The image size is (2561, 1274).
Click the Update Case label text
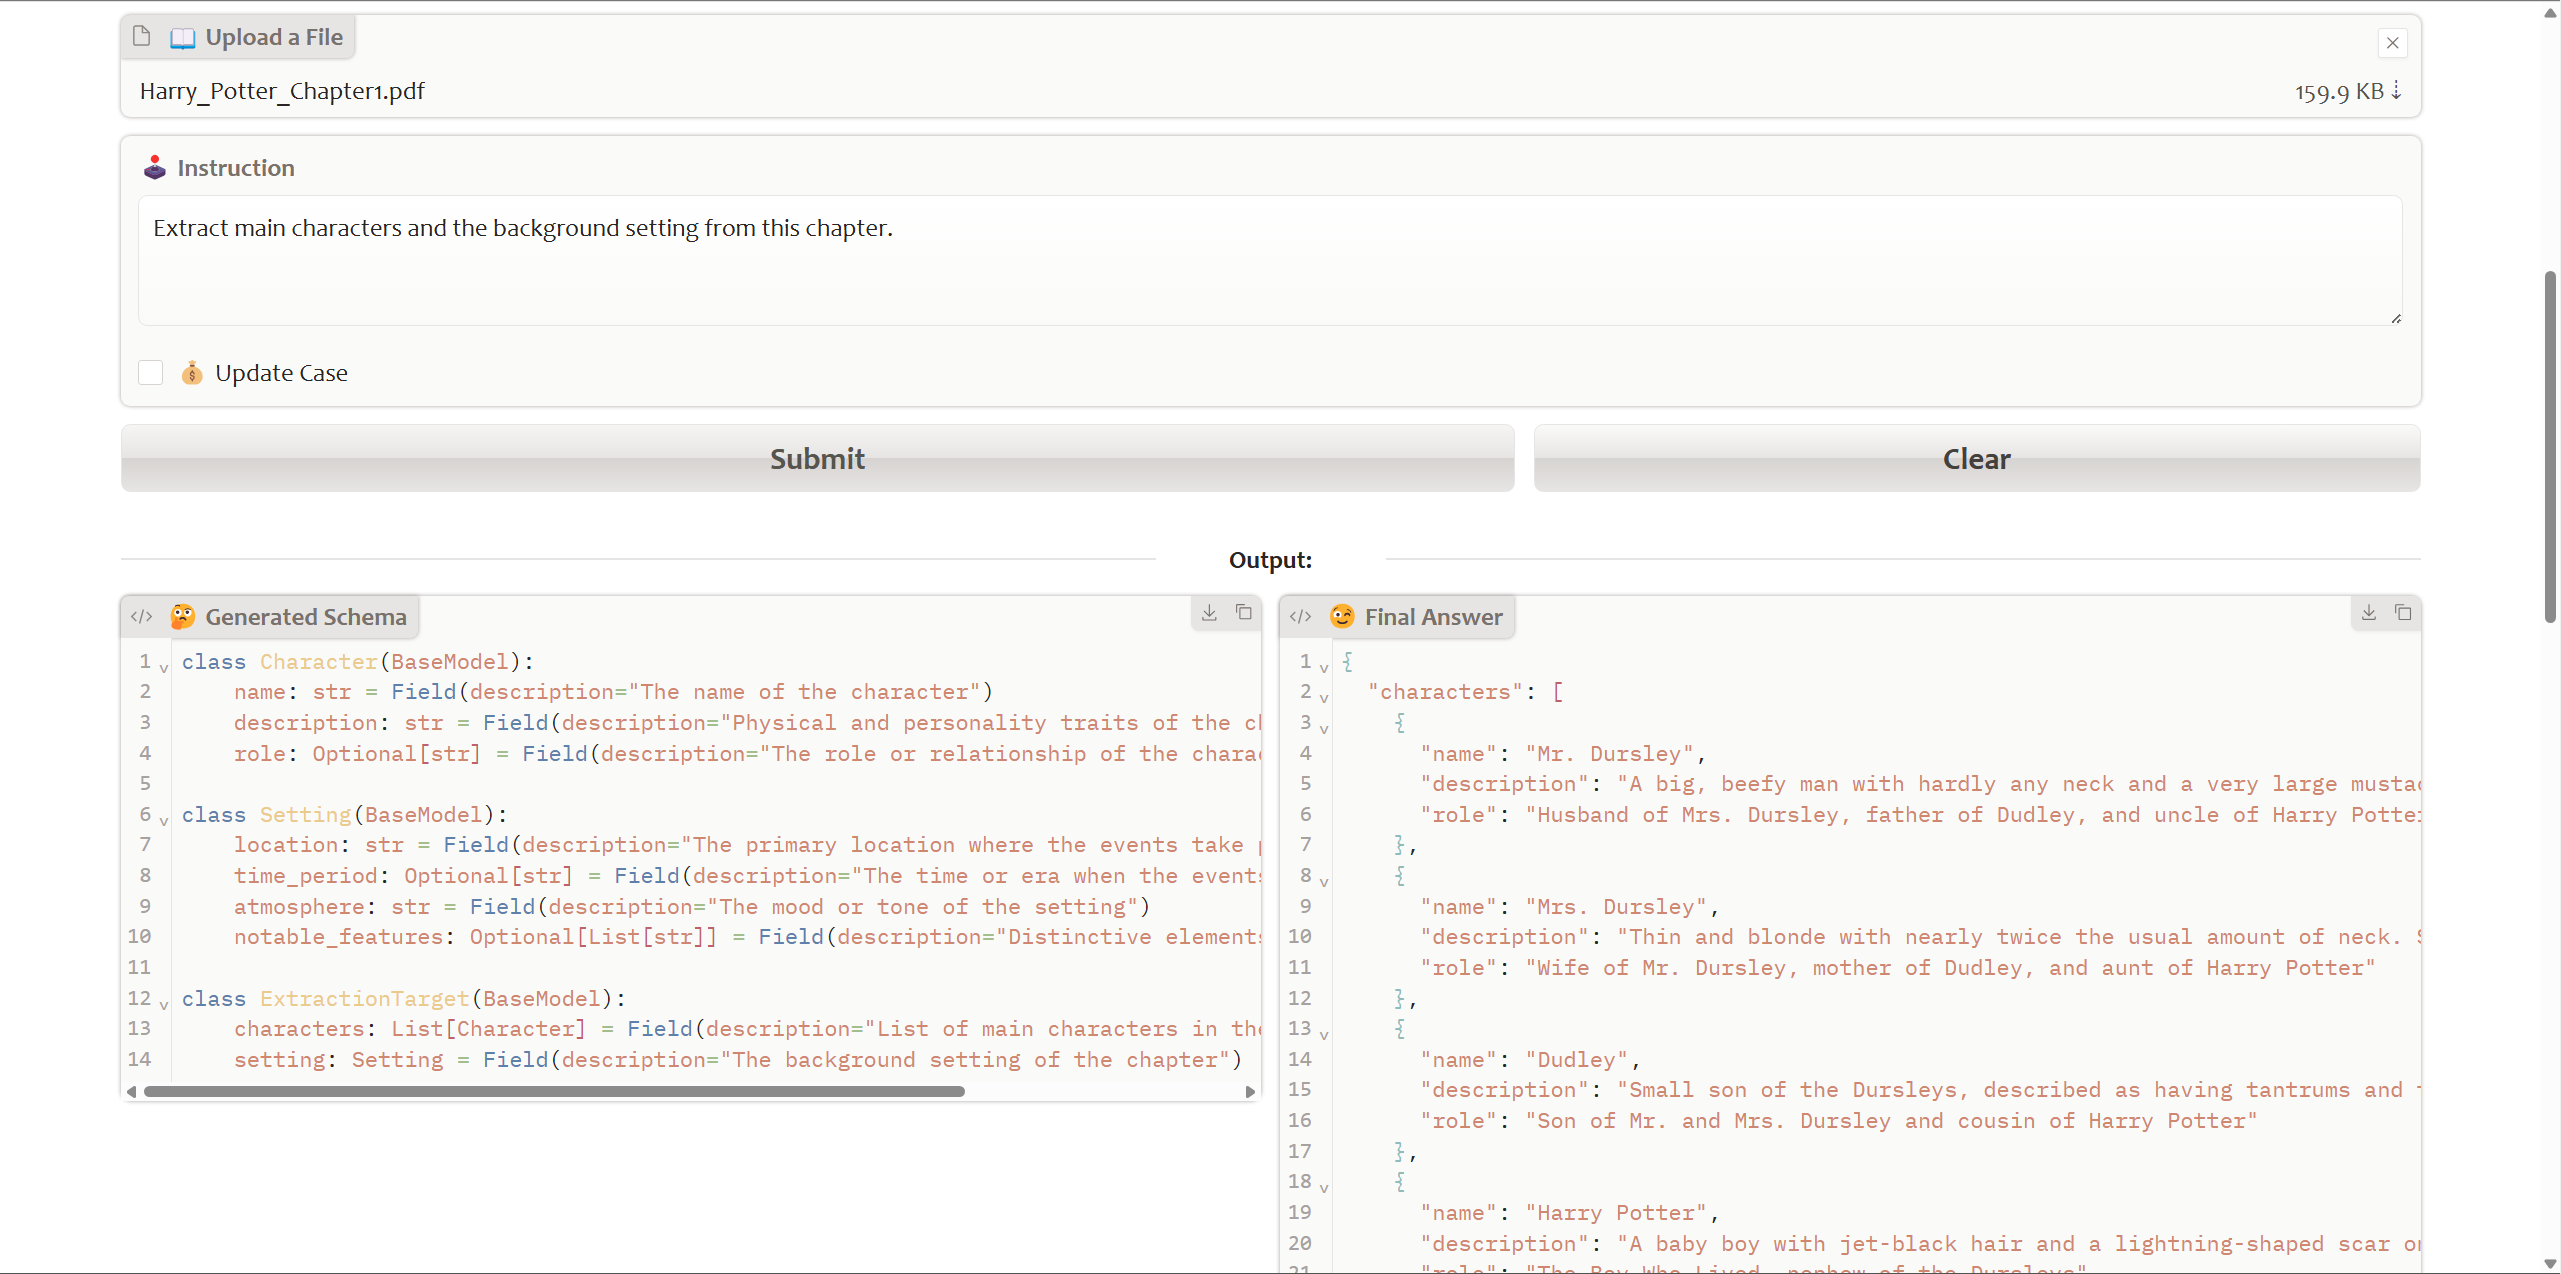click(x=281, y=373)
